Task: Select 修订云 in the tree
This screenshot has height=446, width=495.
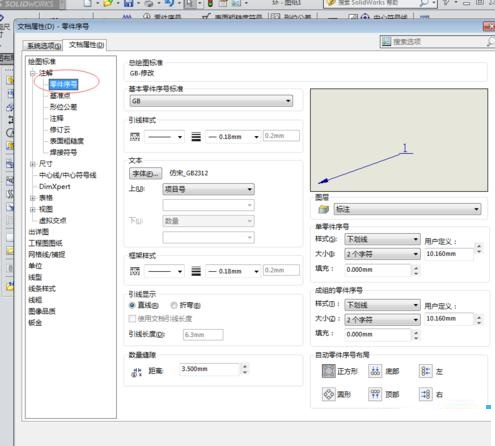Action: click(60, 130)
